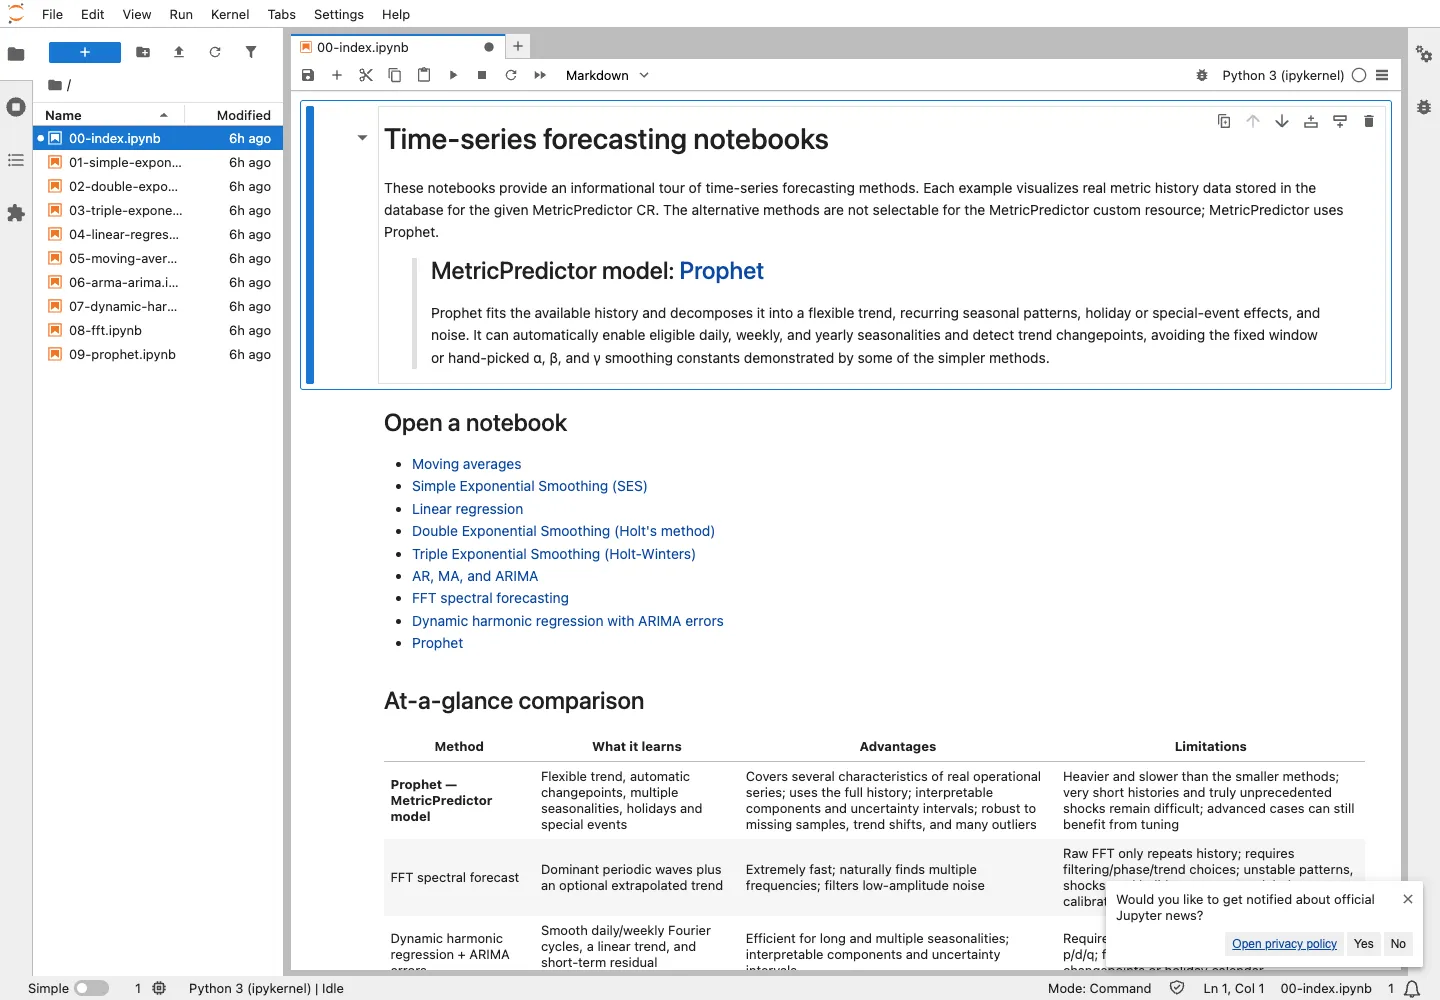Open the debugger right sidebar panel
The height and width of the screenshot is (1000, 1440).
[1424, 107]
